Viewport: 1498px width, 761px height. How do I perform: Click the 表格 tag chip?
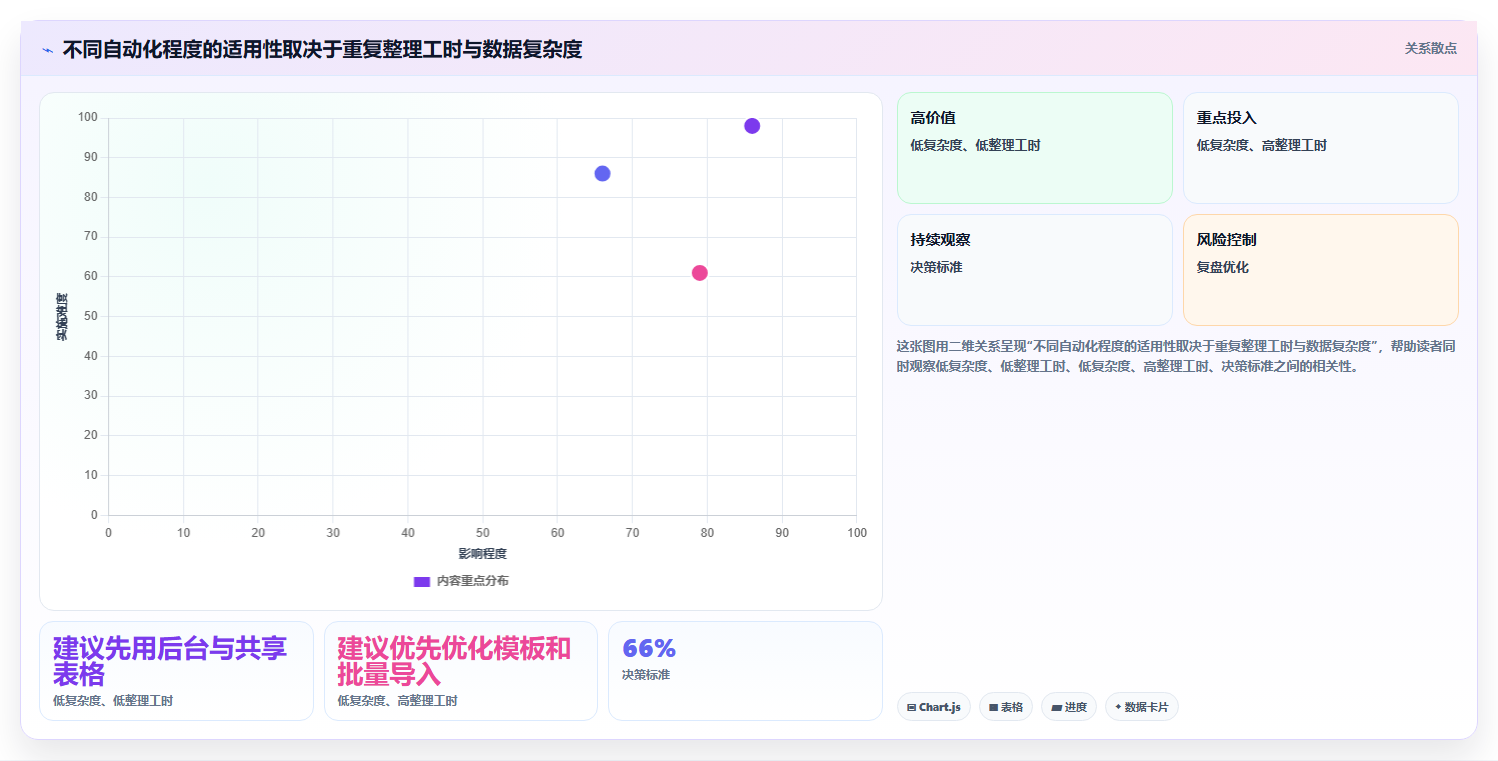[1006, 707]
